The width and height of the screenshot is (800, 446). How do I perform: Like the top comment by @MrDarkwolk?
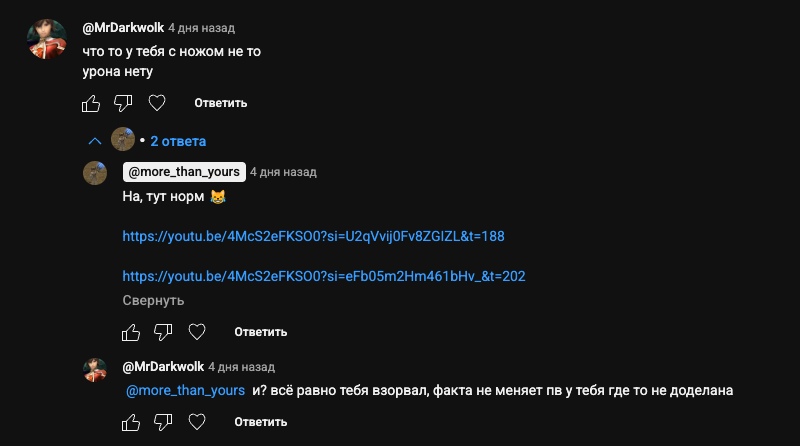click(91, 103)
